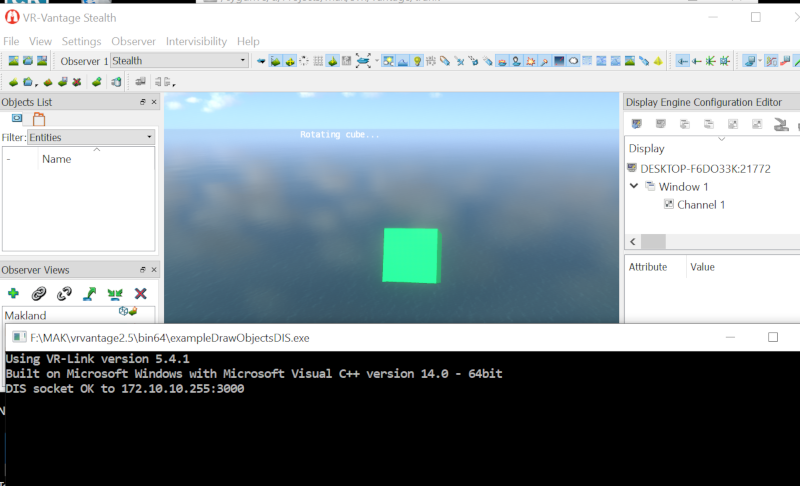The height and width of the screenshot is (486, 800).
Task: Select DESKTOP-F6DO33K:21772 display entry
Action: 705,169
